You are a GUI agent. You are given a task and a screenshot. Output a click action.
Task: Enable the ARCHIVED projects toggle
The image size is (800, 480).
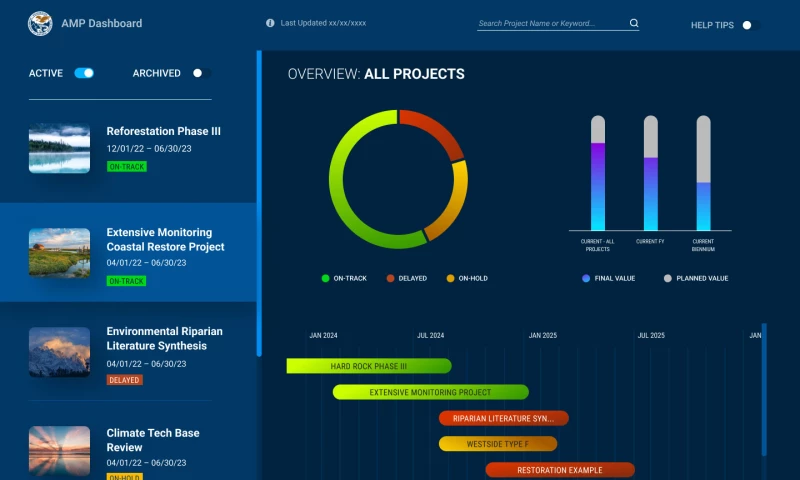(x=201, y=73)
